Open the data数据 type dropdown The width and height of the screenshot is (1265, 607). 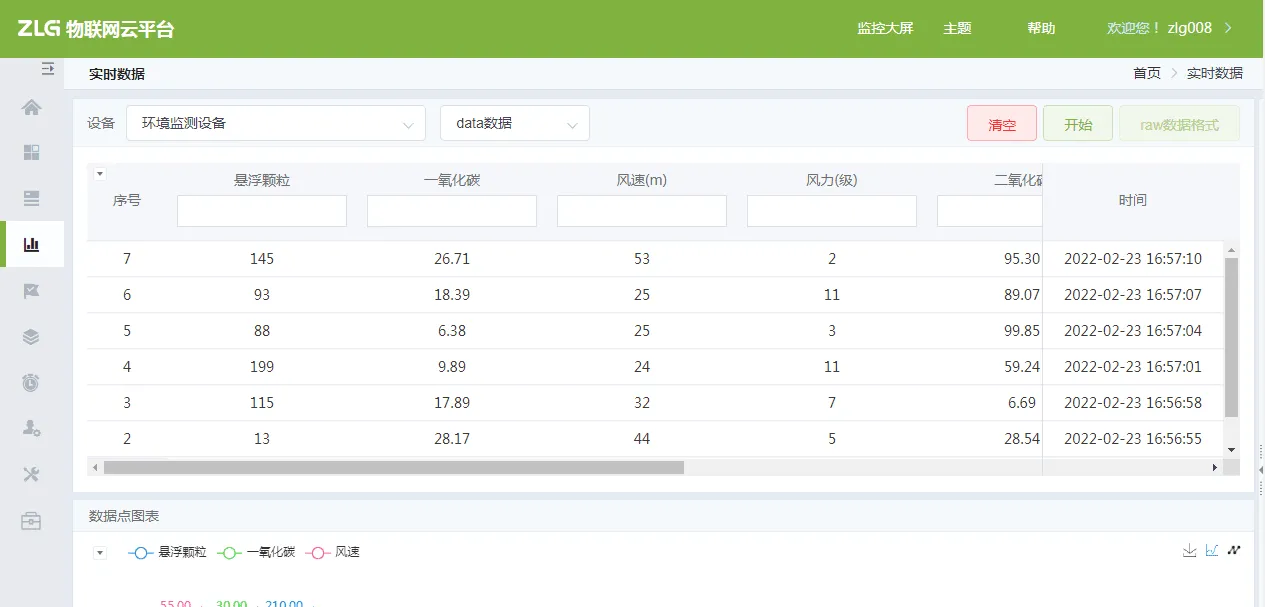(x=515, y=123)
